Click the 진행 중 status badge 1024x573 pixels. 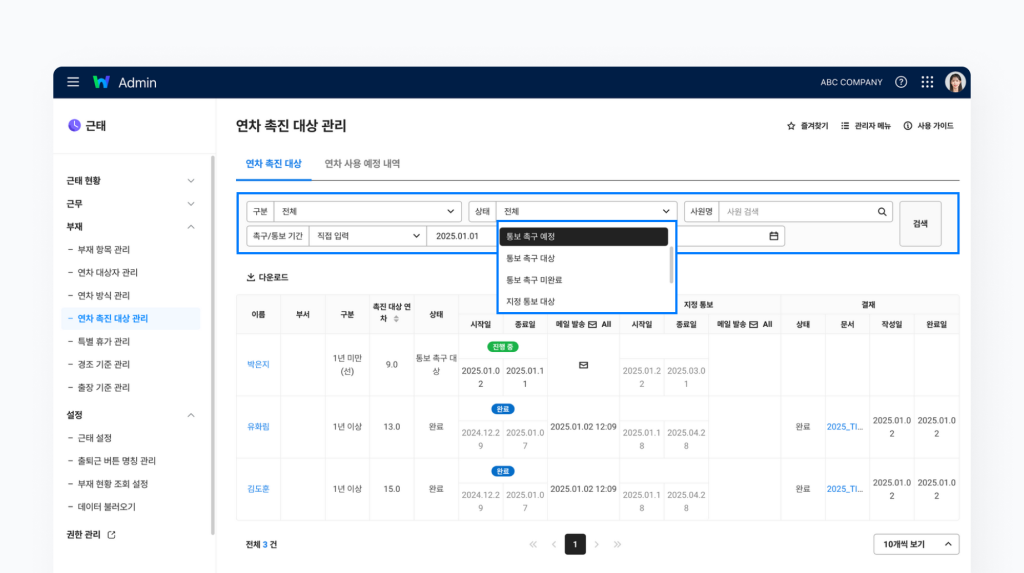(x=503, y=347)
